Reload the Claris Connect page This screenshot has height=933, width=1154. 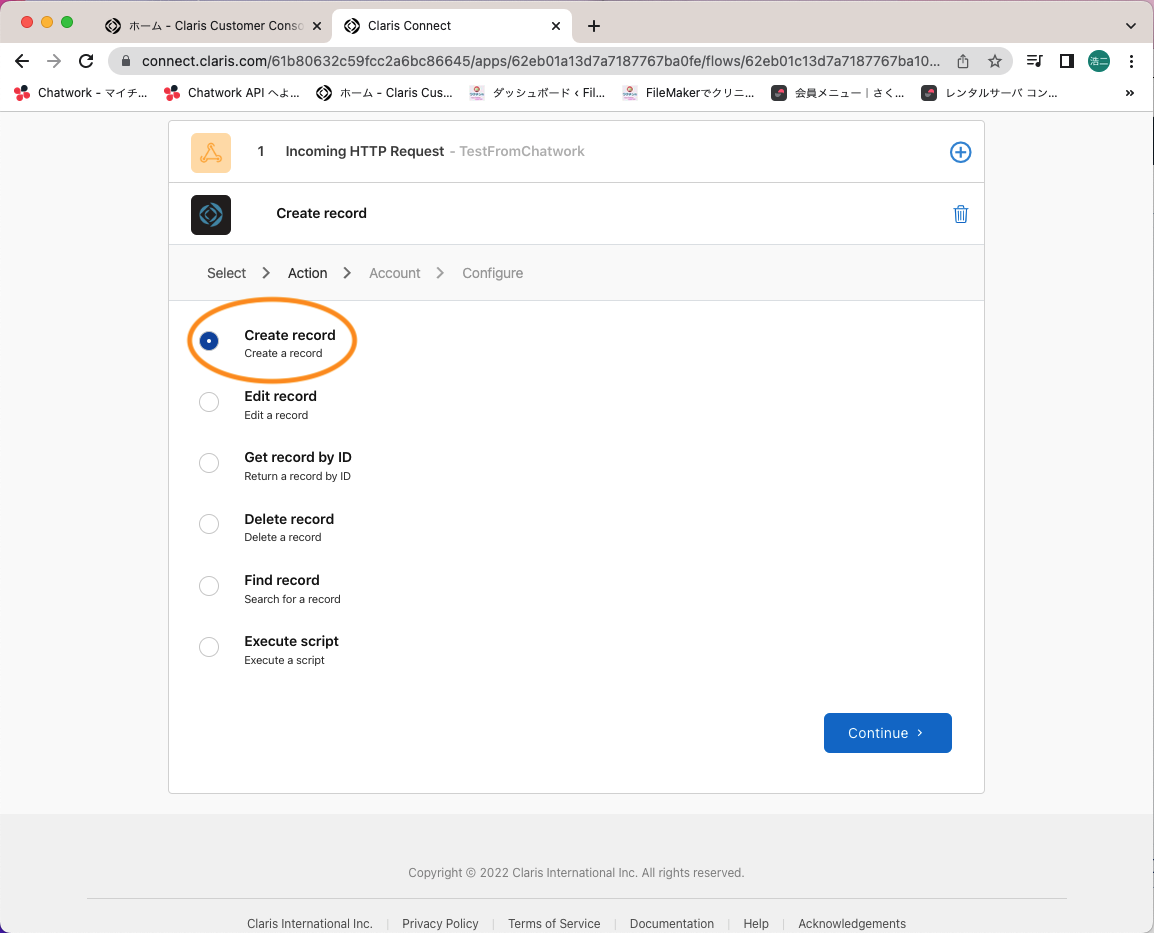pyautogui.click(x=86, y=61)
